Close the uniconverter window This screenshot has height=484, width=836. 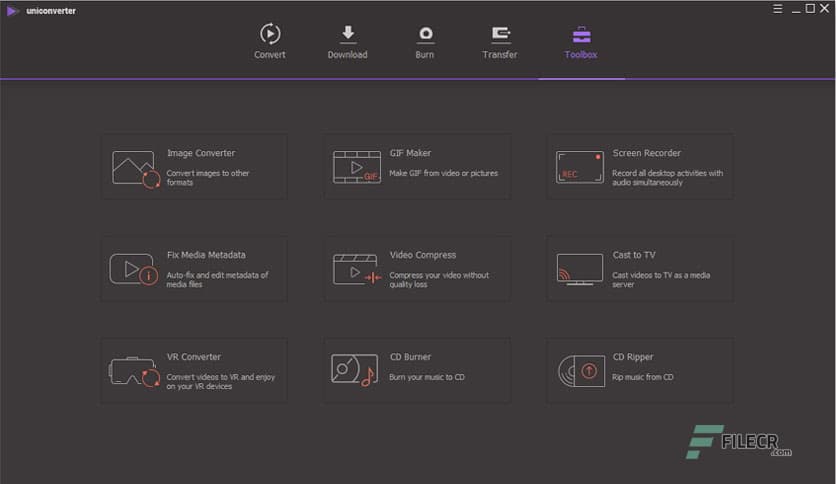[x=825, y=9]
